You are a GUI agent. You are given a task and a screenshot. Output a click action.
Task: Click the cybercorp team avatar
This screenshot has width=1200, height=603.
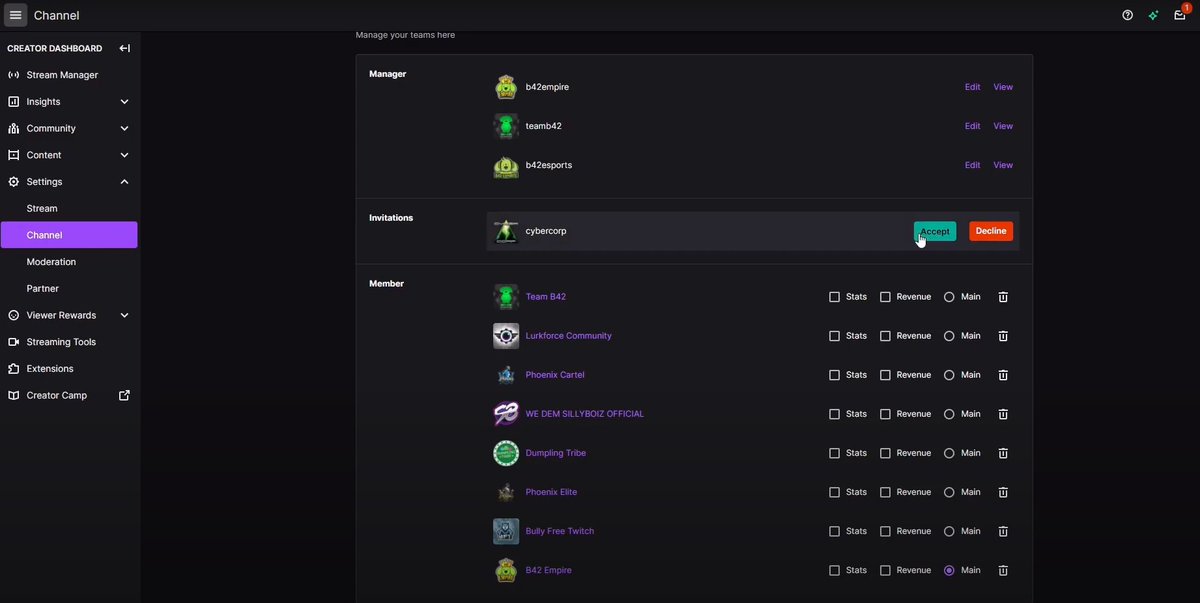point(506,231)
